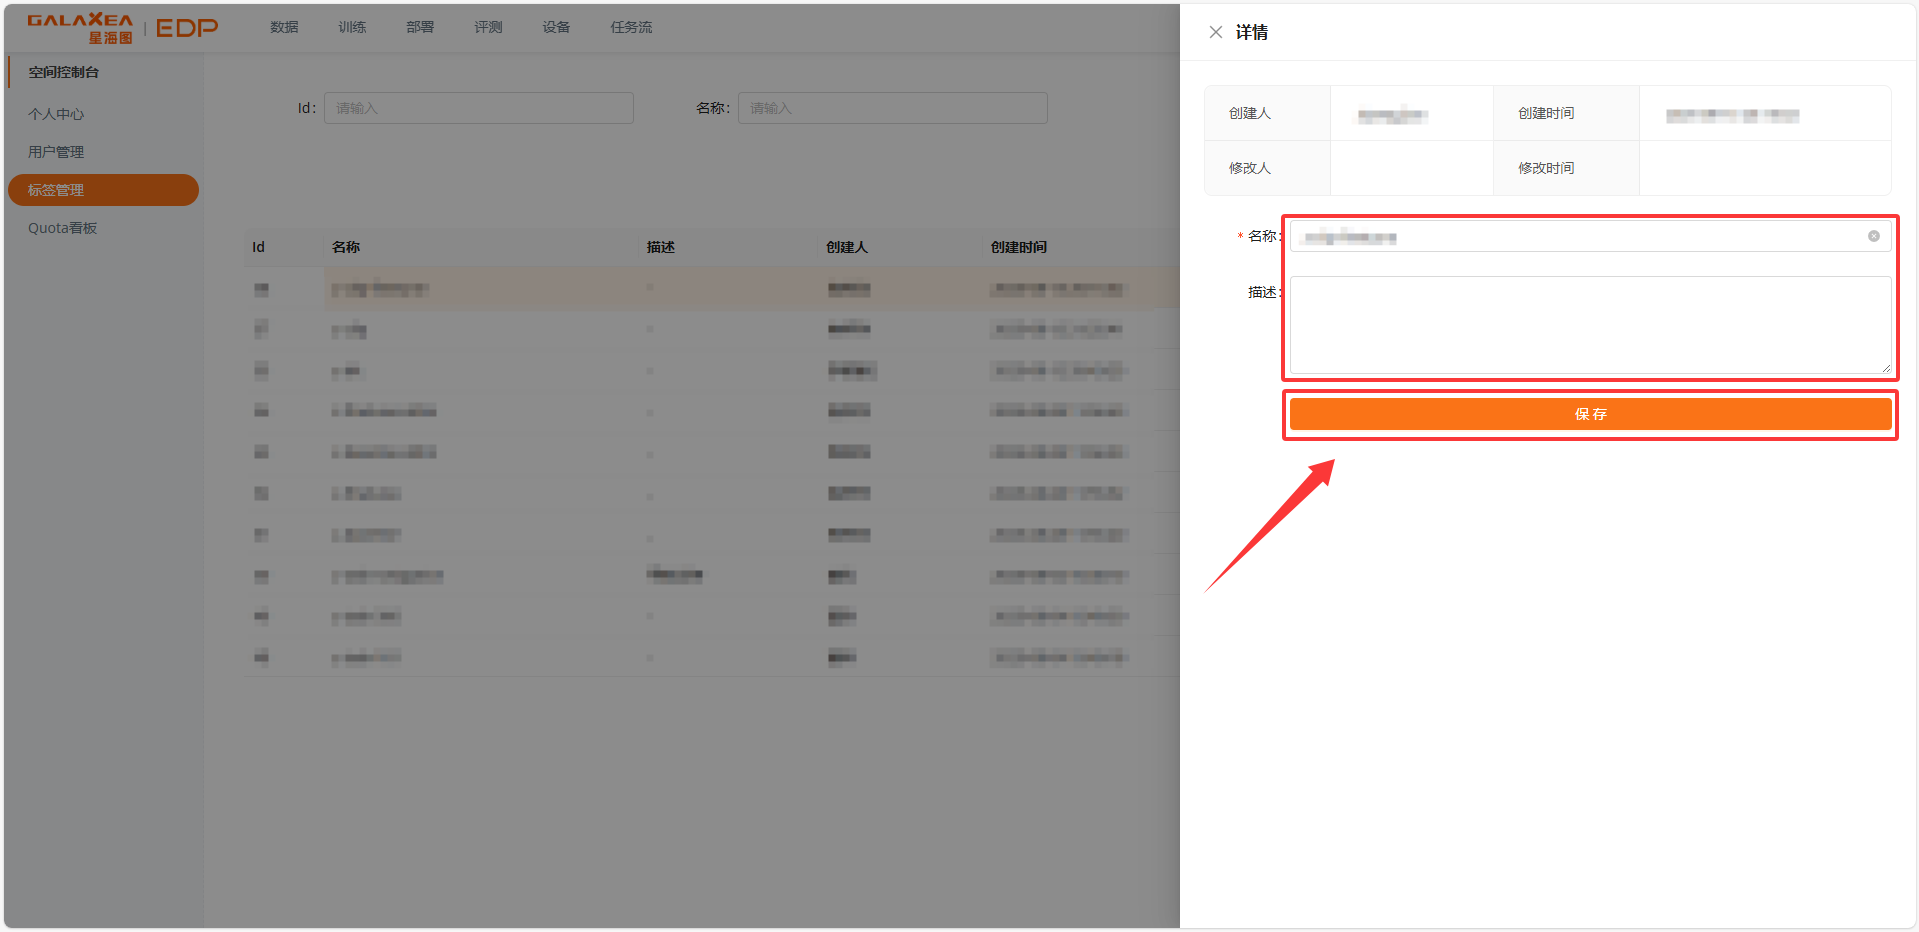Click the 名称 search input
Viewport: 1919px width, 932px height.
[x=891, y=107]
